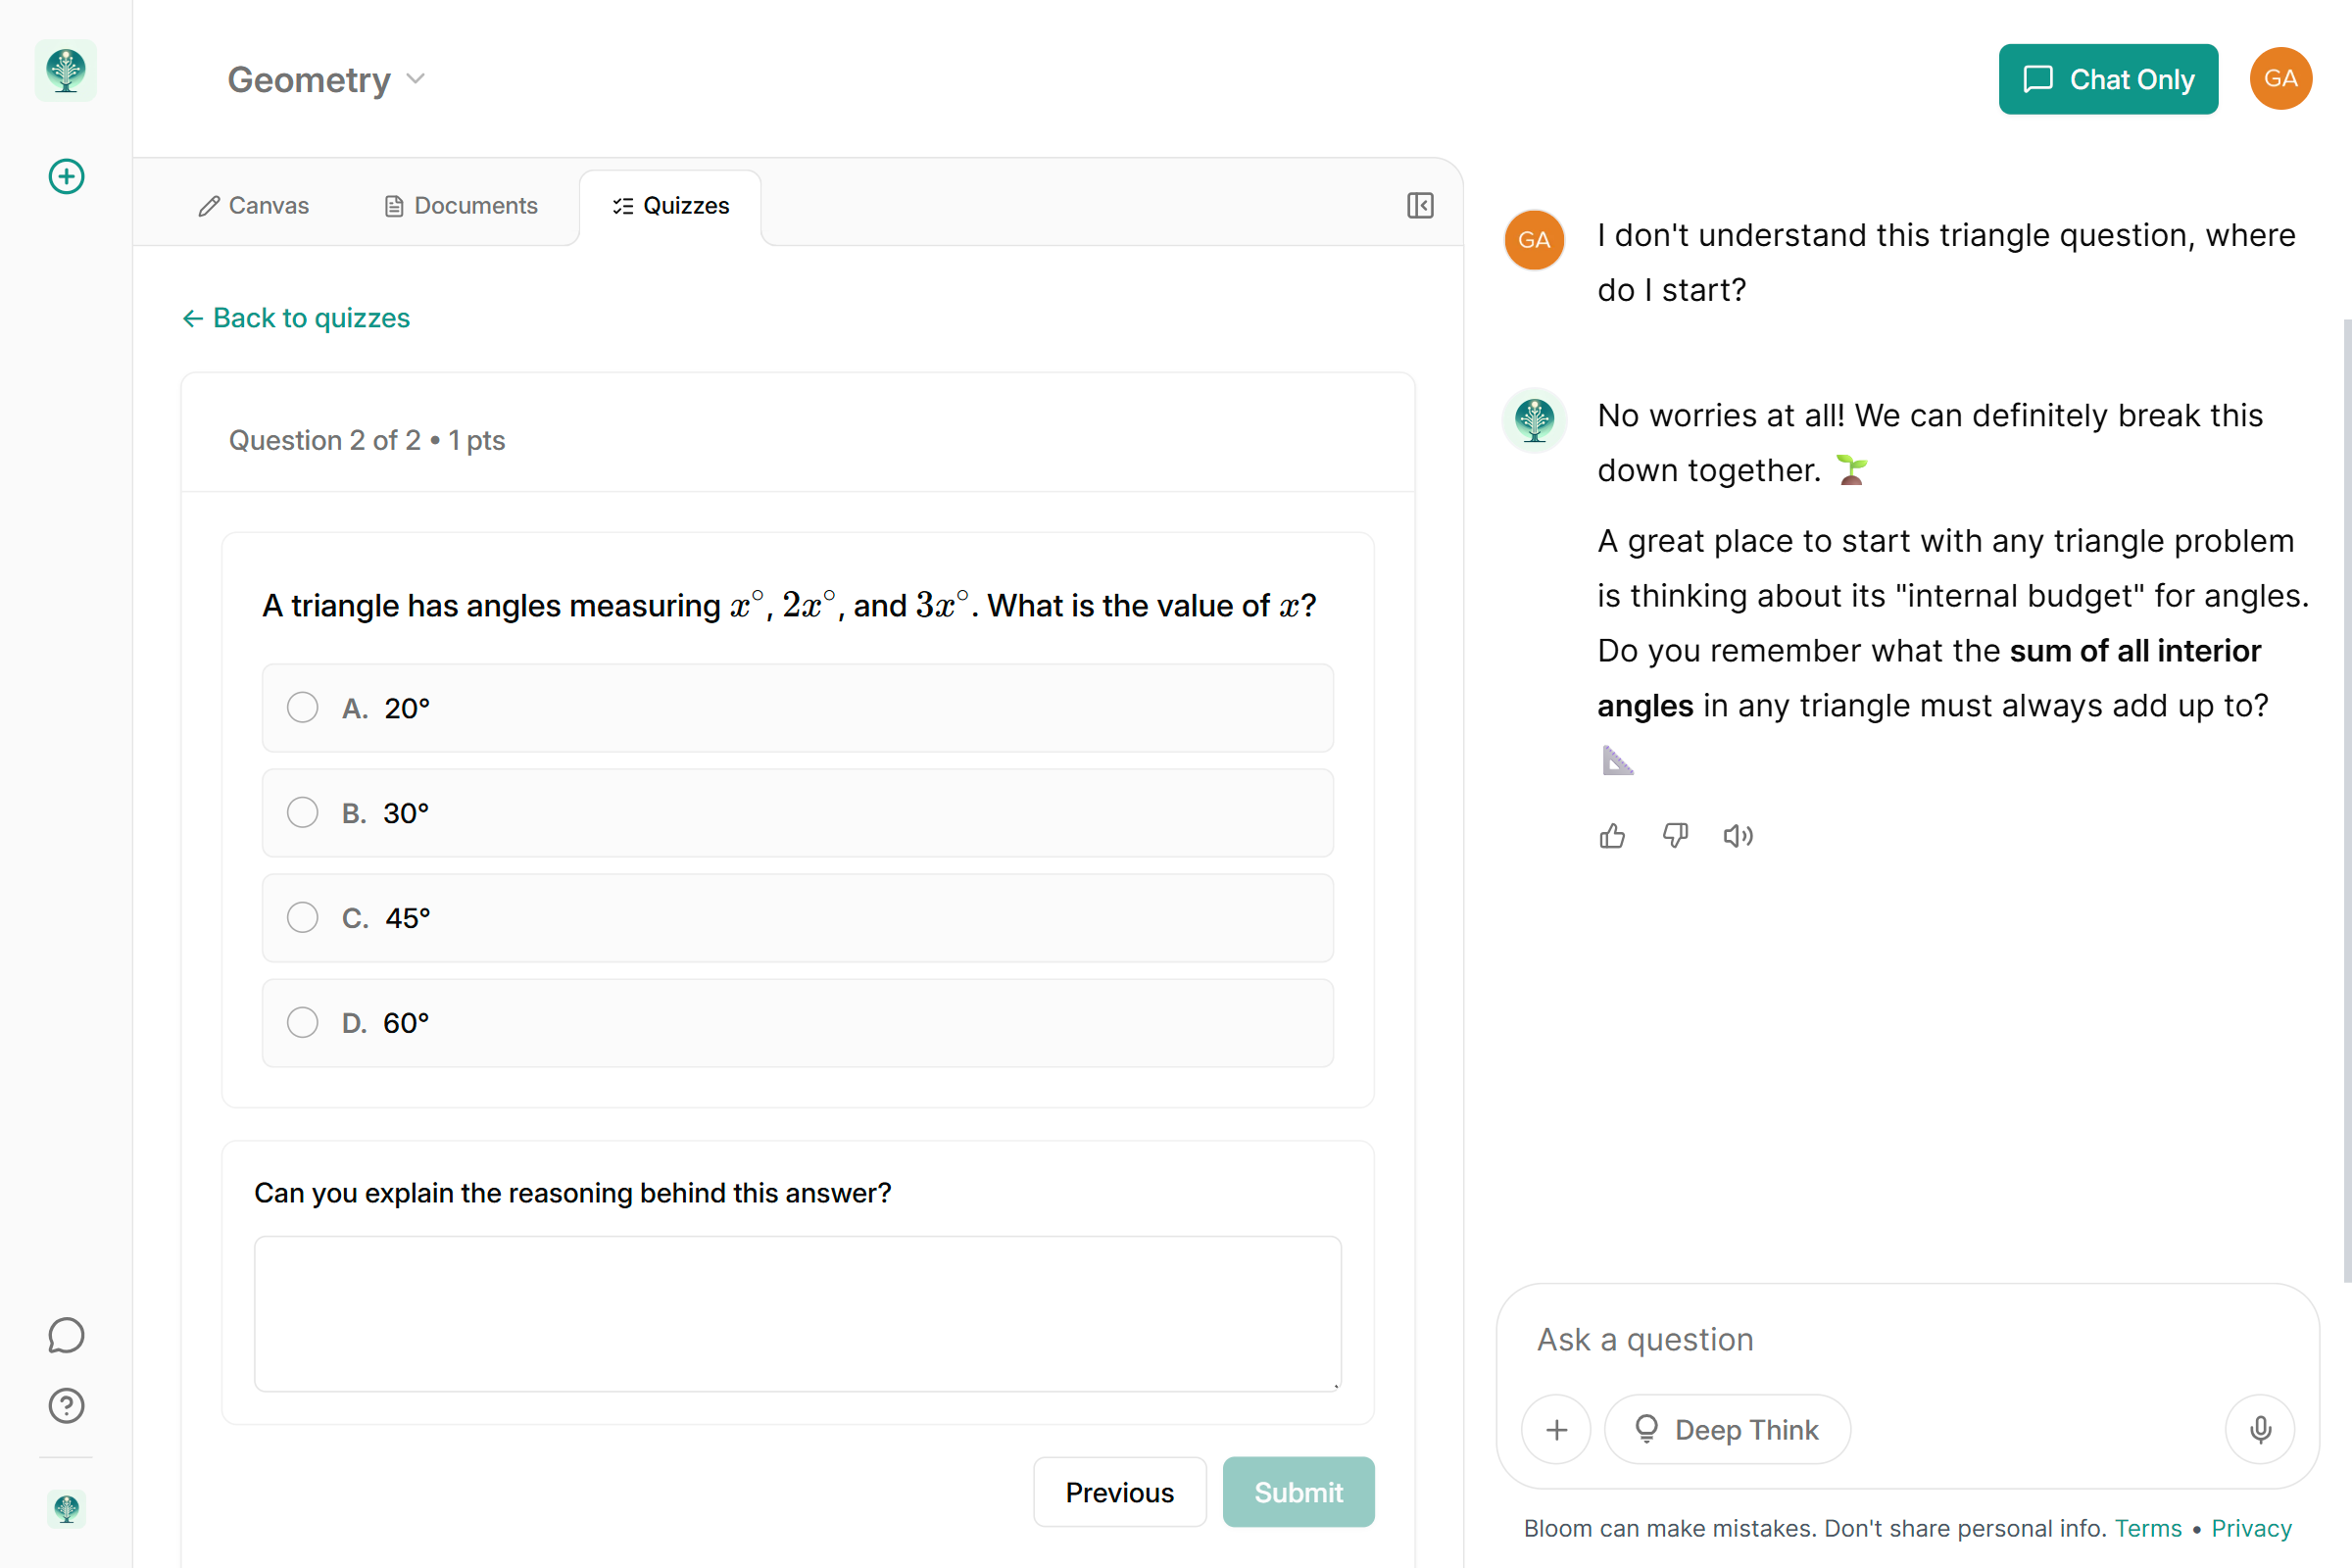2352x1568 pixels.
Task: Give thumbs up on Bloom's response
Action: [1611, 836]
